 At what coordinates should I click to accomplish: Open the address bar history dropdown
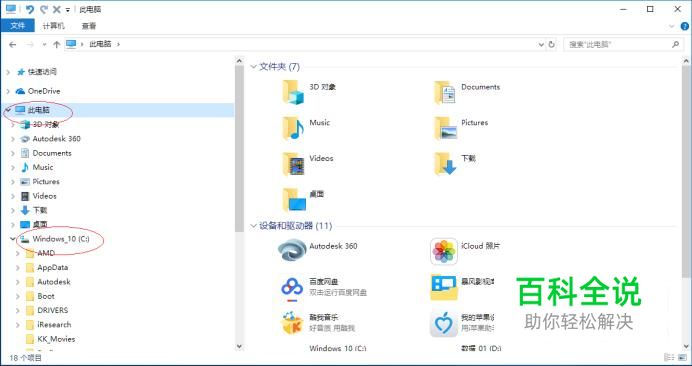[x=542, y=45]
